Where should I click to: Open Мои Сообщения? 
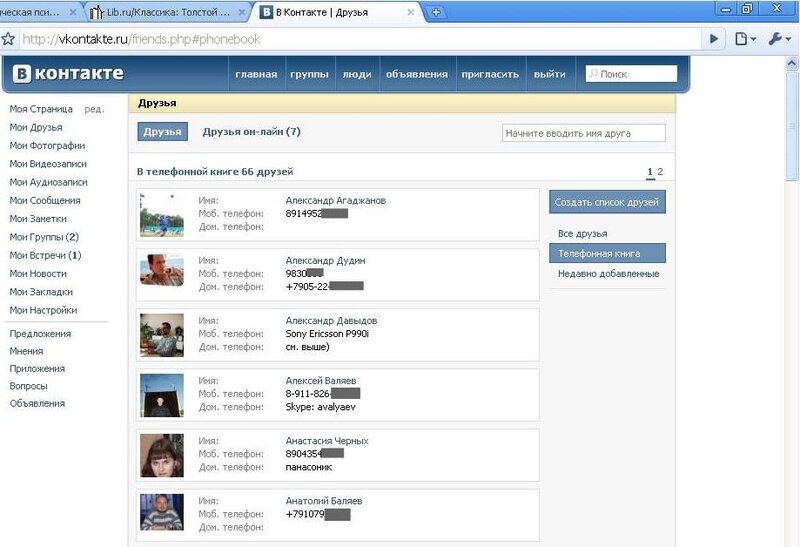click(x=45, y=201)
